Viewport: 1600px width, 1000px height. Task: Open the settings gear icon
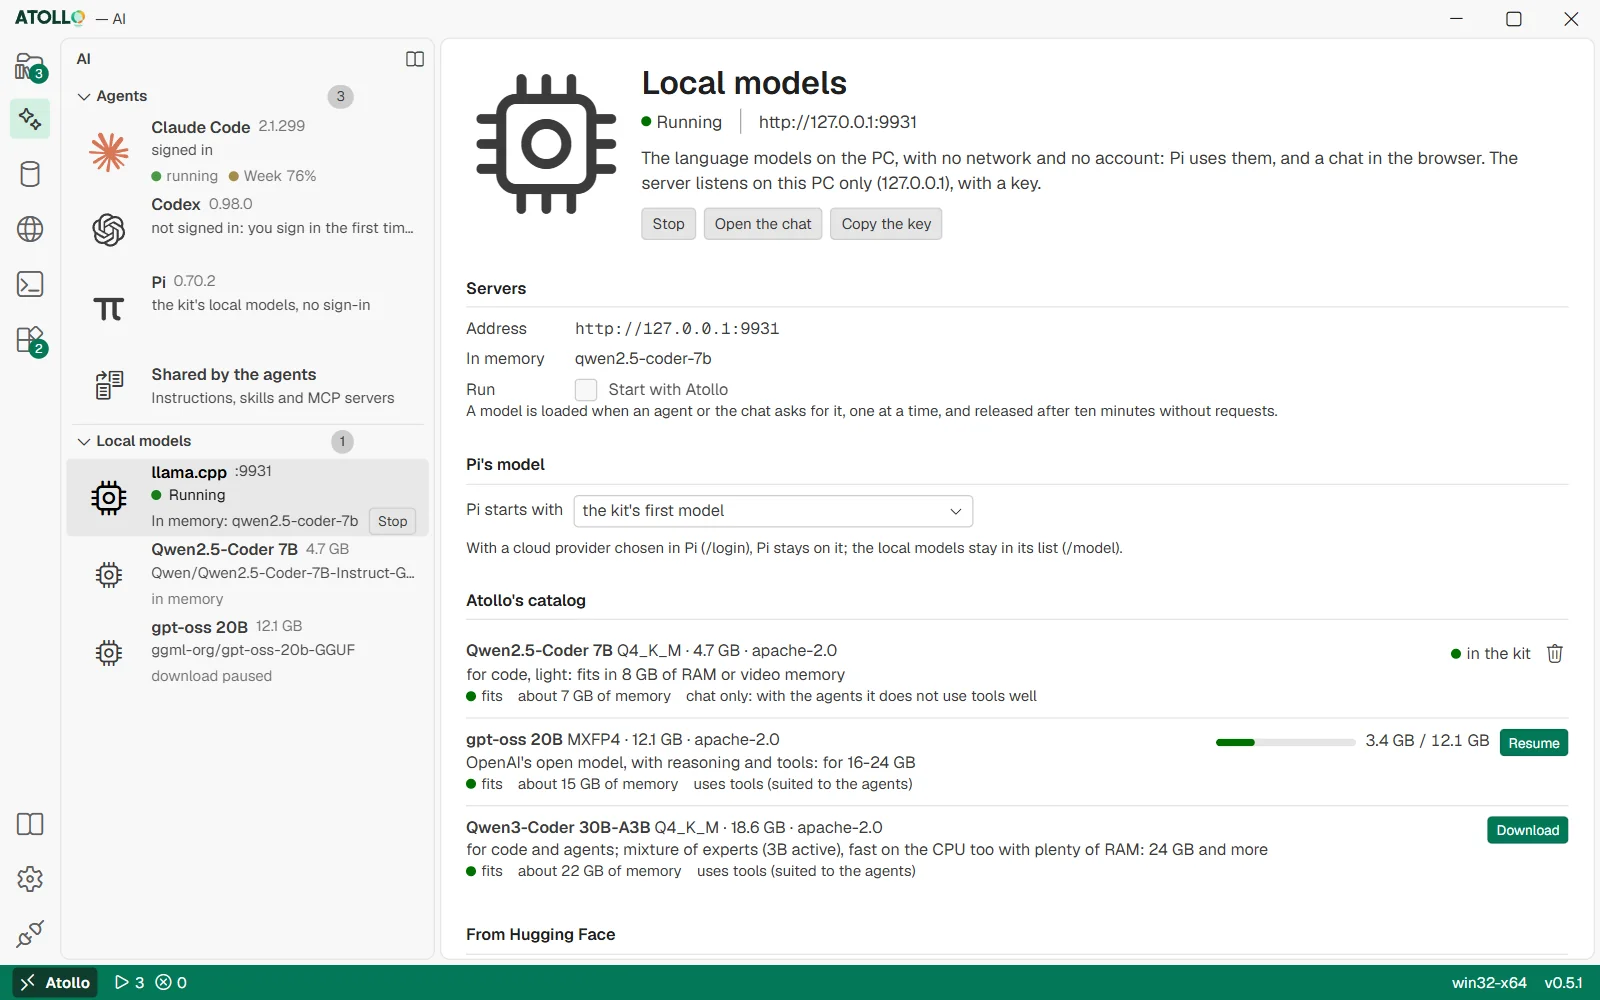[x=30, y=879]
